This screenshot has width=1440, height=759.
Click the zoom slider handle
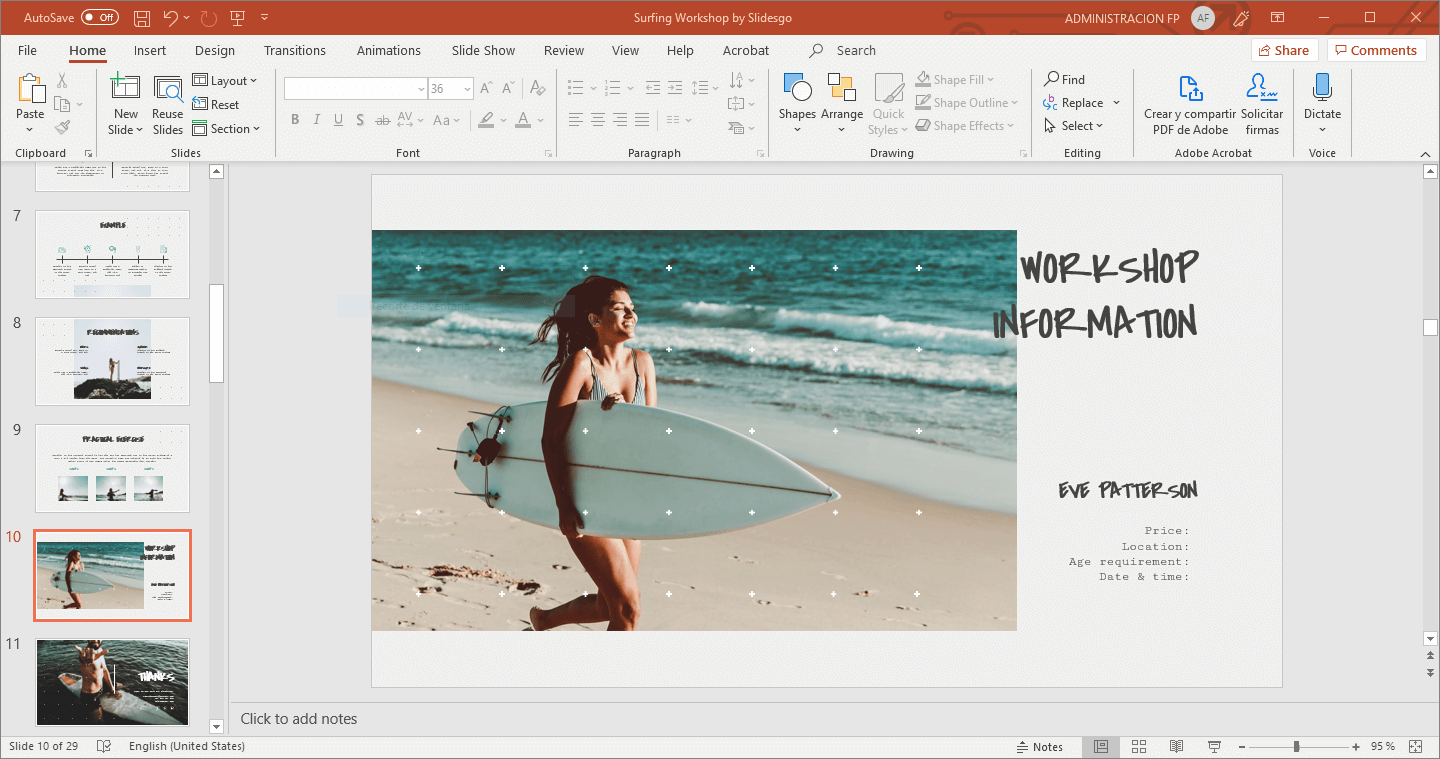pyautogui.click(x=1296, y=747)
